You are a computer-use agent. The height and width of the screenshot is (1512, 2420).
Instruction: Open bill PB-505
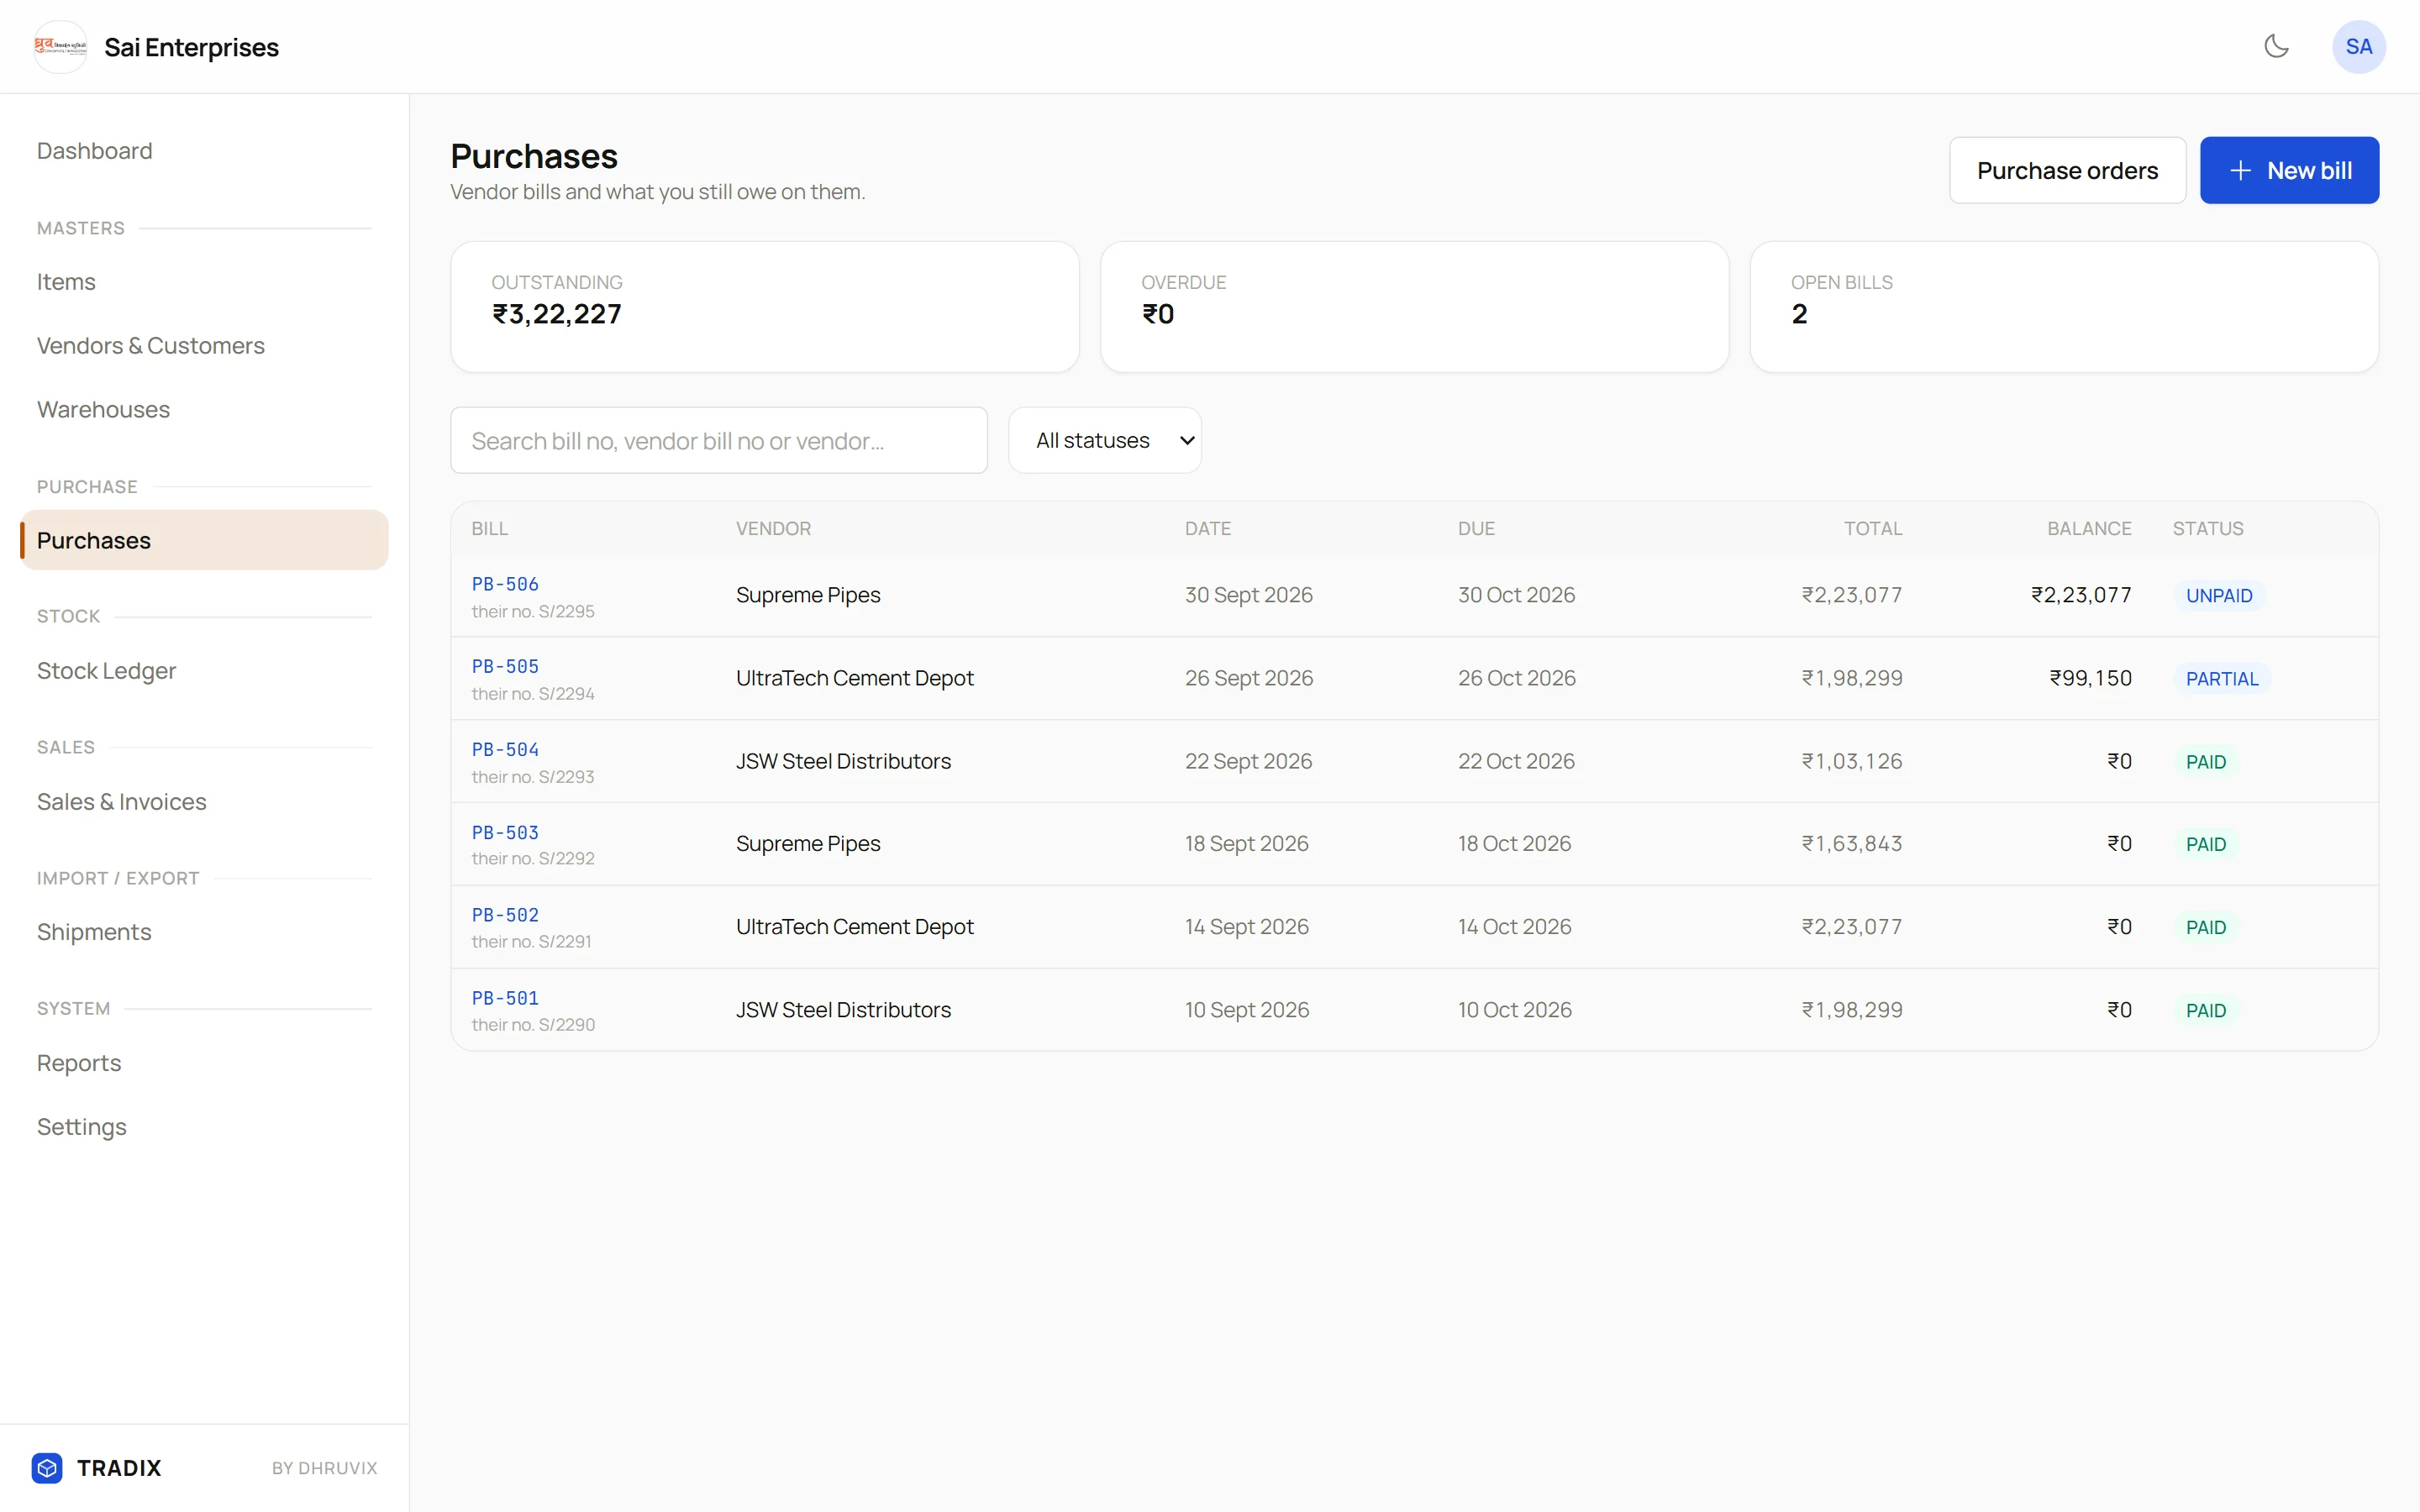click(x=505, y=667)
